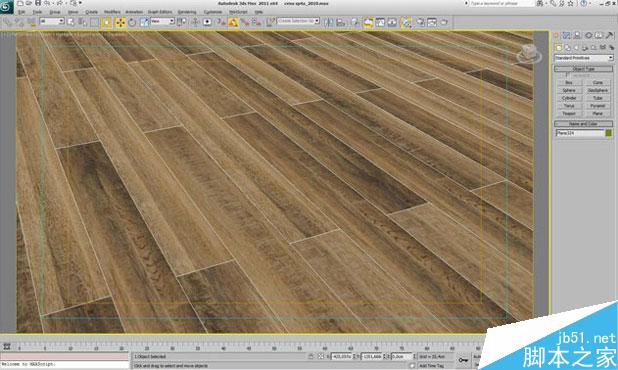
Task: Toggle the 3D Snaps icon
Action: [x=222, y=22]
